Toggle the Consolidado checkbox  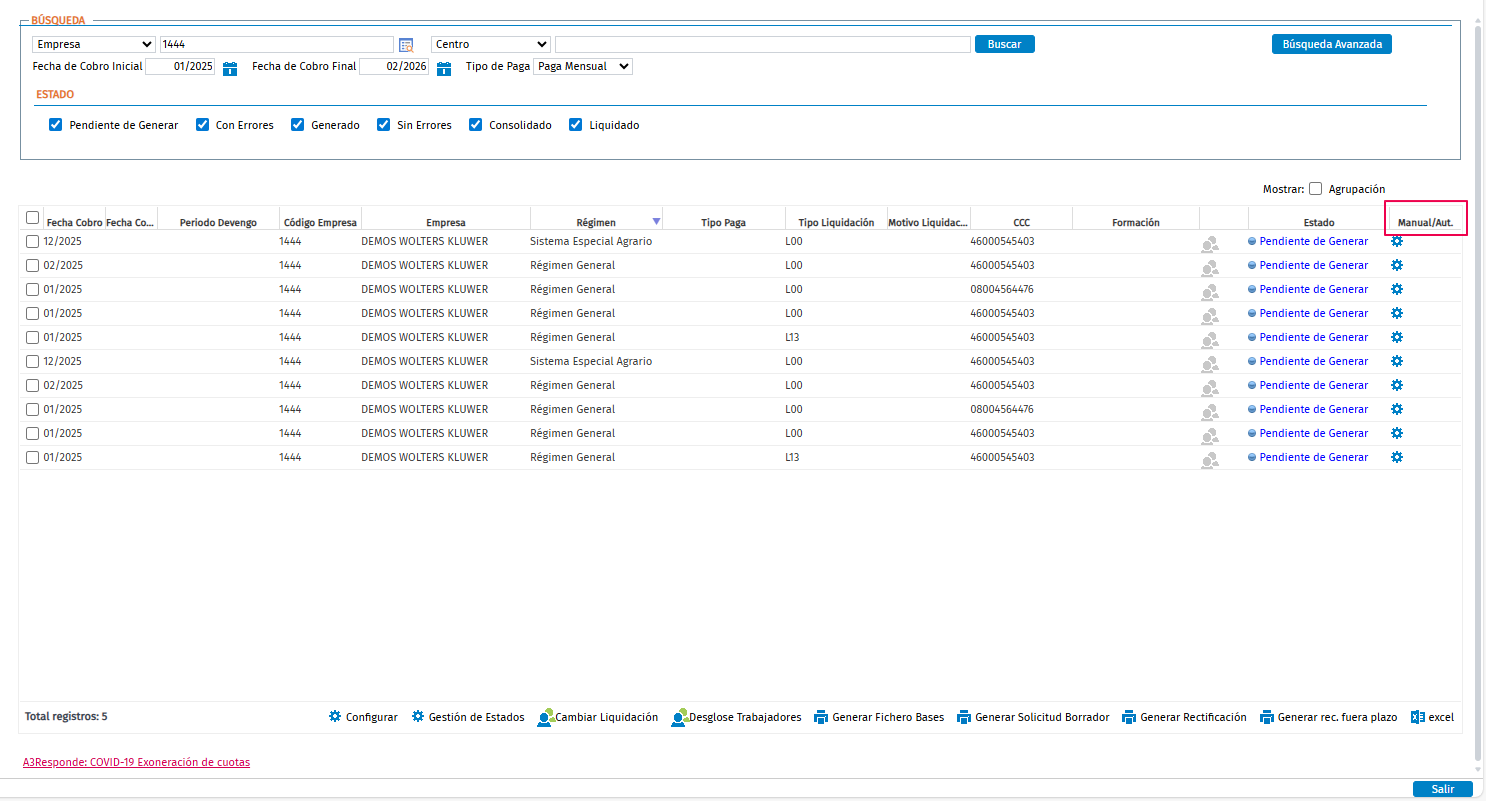click(475, 125)
